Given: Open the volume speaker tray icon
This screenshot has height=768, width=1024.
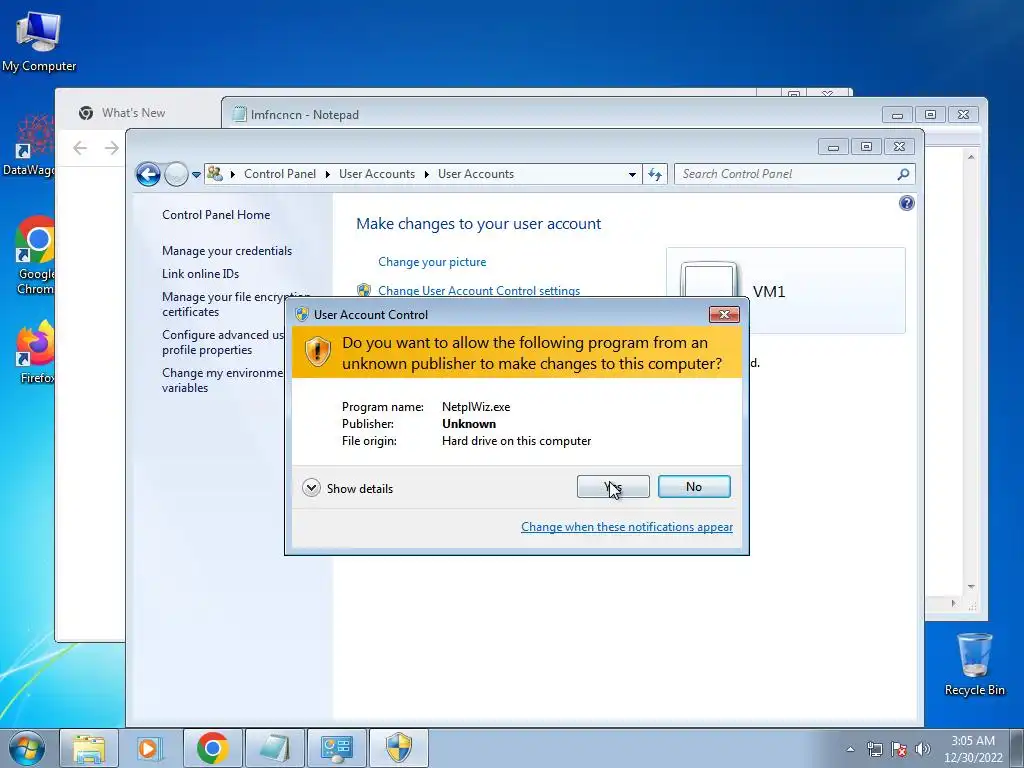Looking at the screenshot, I should pyautogui.click(x=923, y=749).
